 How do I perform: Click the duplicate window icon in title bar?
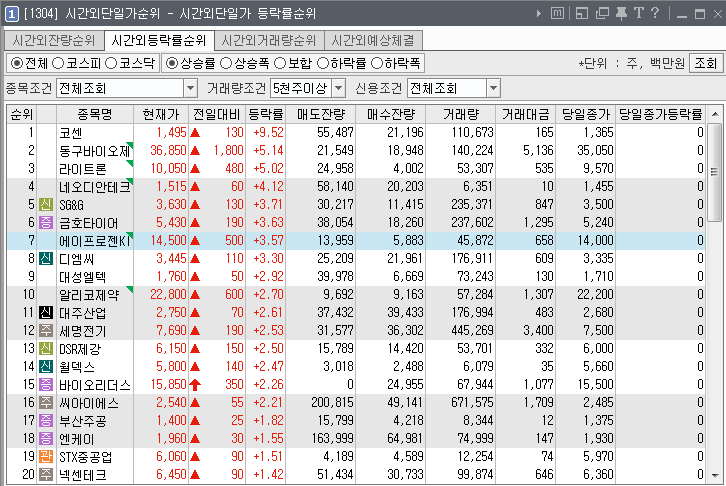602,13
